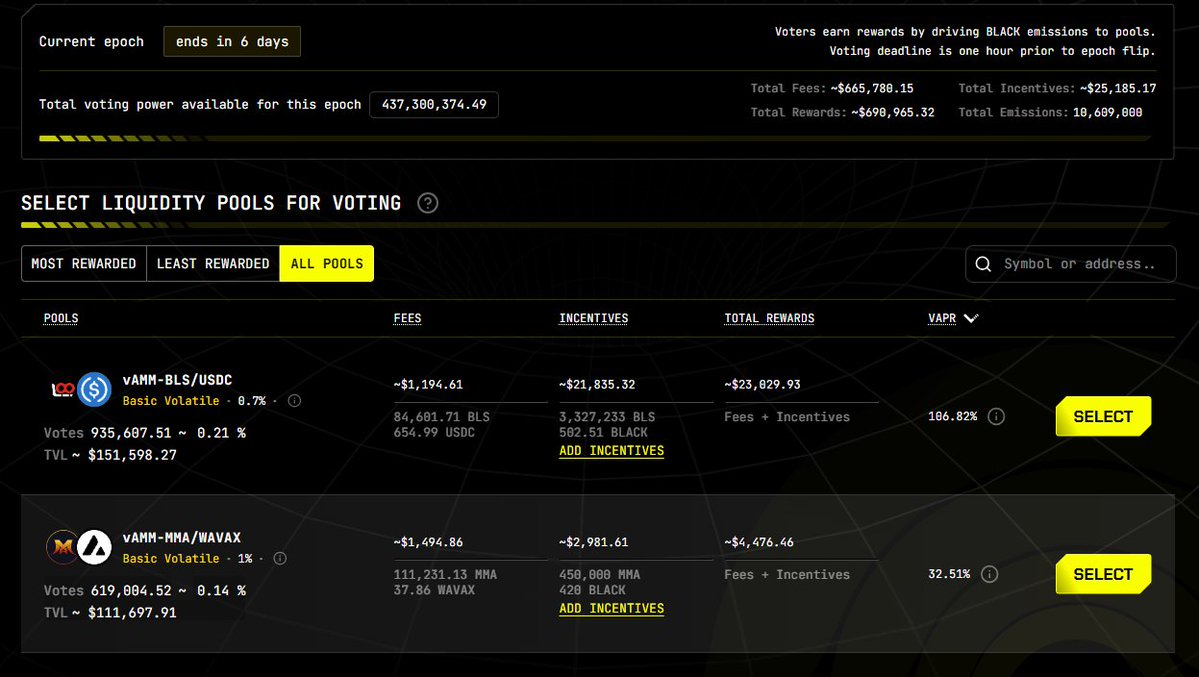Click Basic Volatile label under BLS/USDC
This screenshot has width=1199, height=677.
[171, 401]
